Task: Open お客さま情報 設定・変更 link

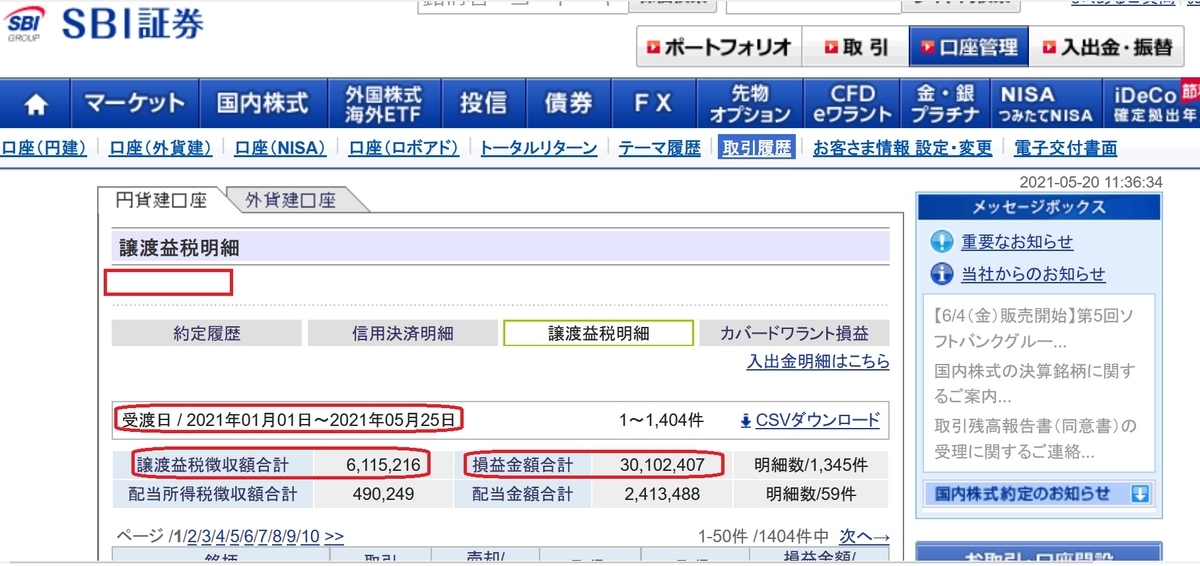Action: [902, 149]
